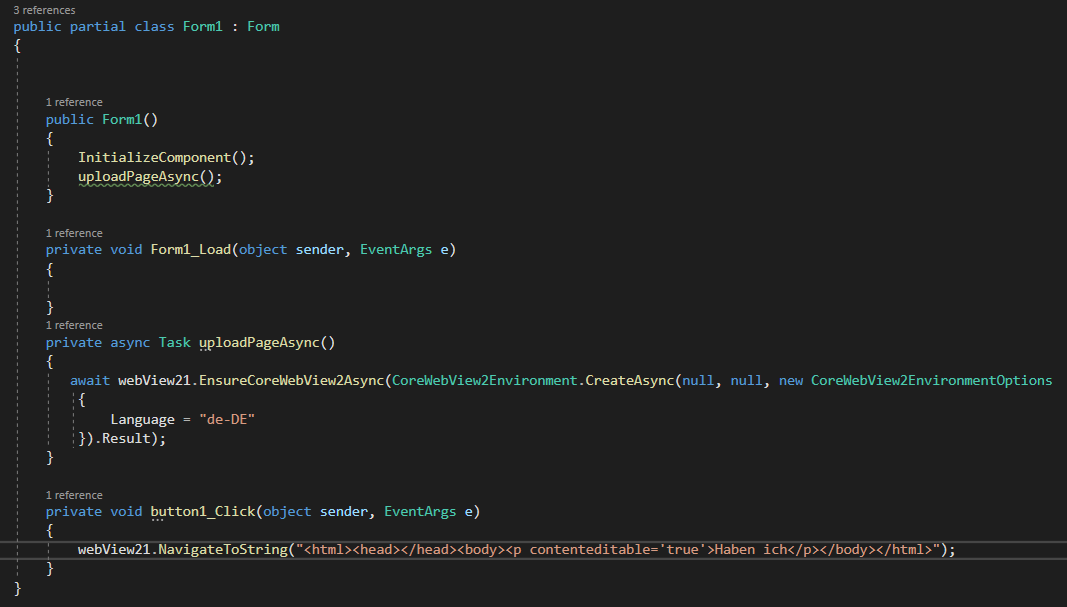Click the "de-DE" string literal
1067x607 pixels.
point(227,420)
